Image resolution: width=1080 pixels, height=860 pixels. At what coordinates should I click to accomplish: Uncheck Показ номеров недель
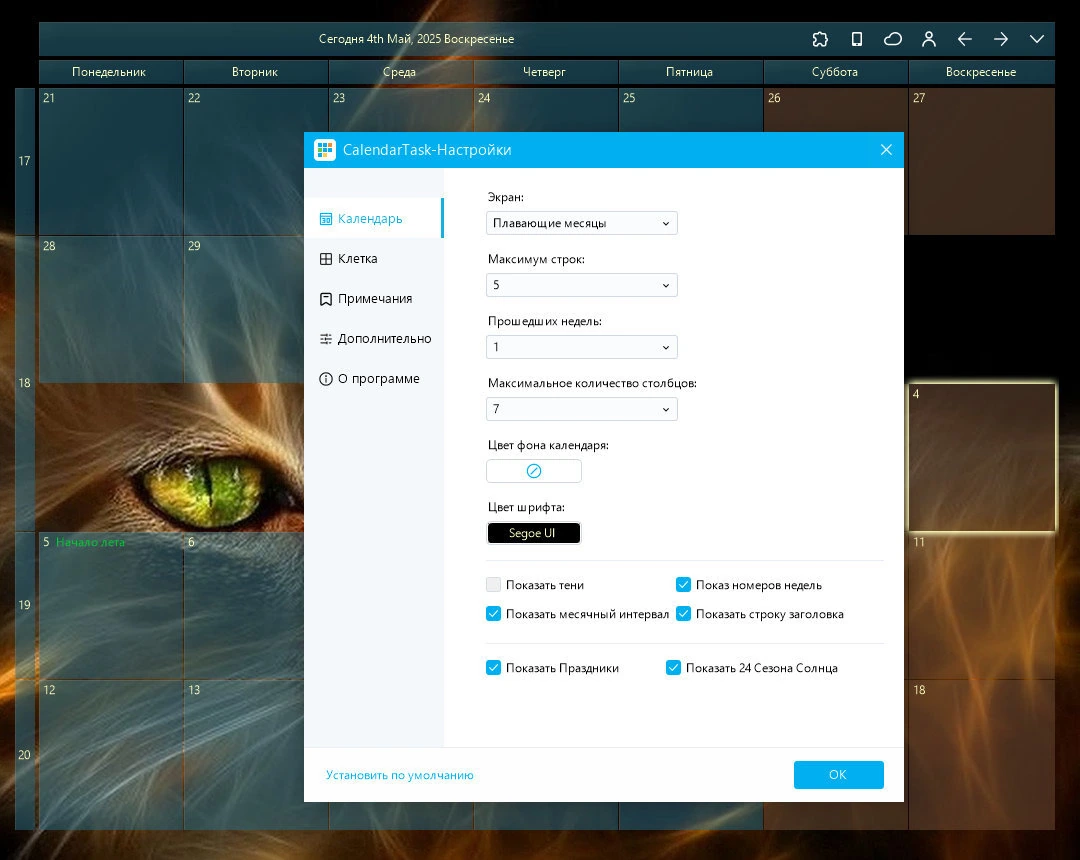683,585
